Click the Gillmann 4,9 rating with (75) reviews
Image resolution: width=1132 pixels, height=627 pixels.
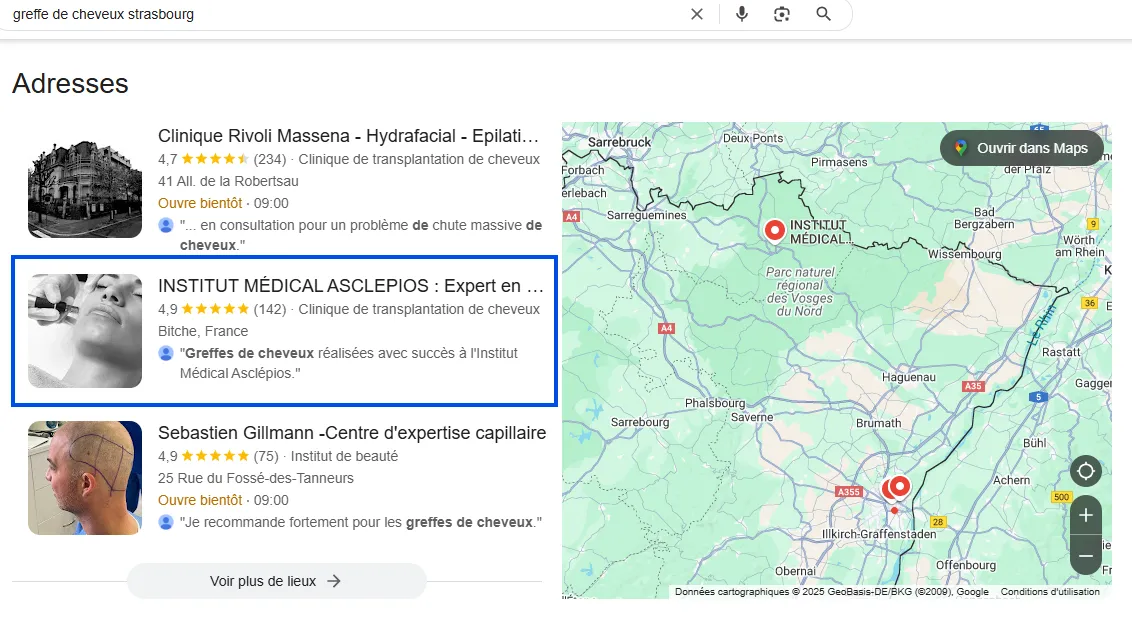218,457
